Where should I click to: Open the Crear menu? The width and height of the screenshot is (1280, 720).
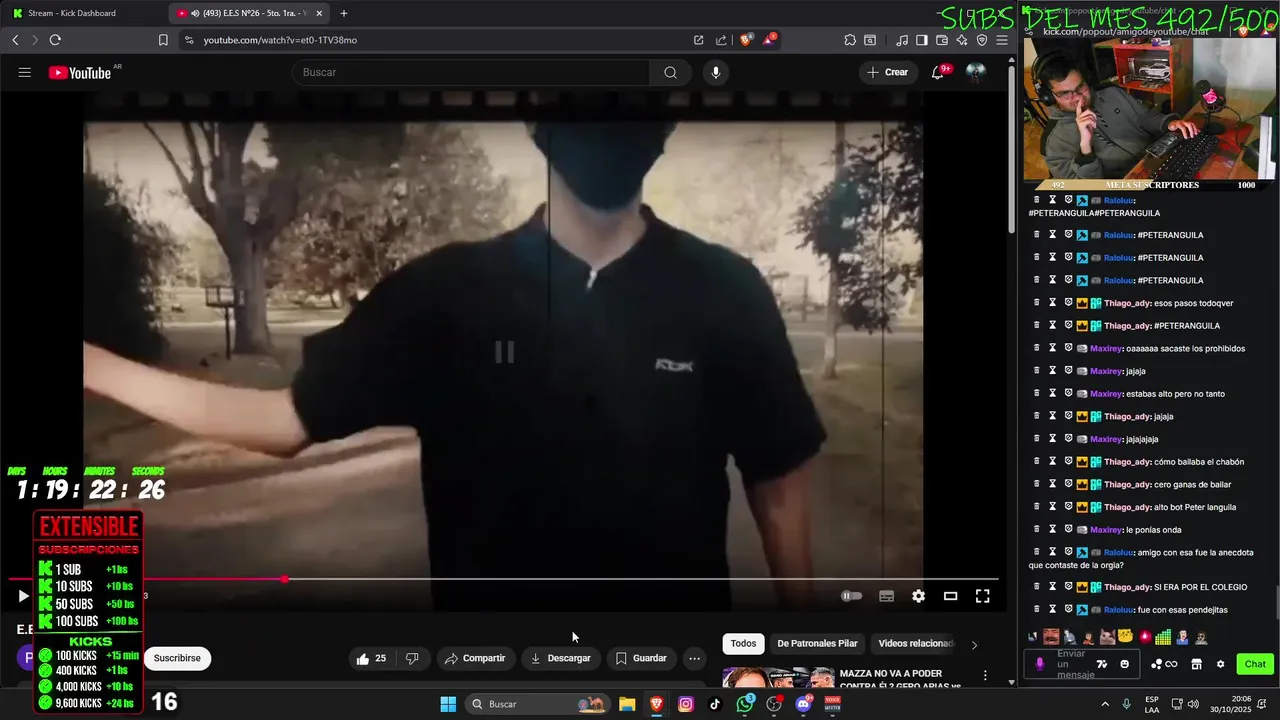pos(888,72)
